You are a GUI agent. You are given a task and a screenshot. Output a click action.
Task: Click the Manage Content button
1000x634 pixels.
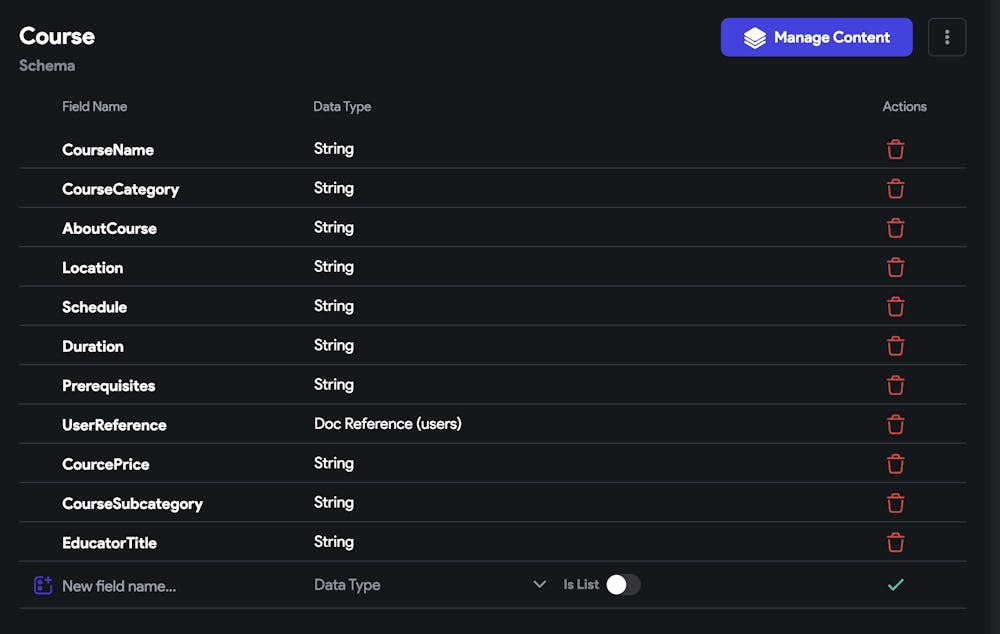click(x=816, y=37)
